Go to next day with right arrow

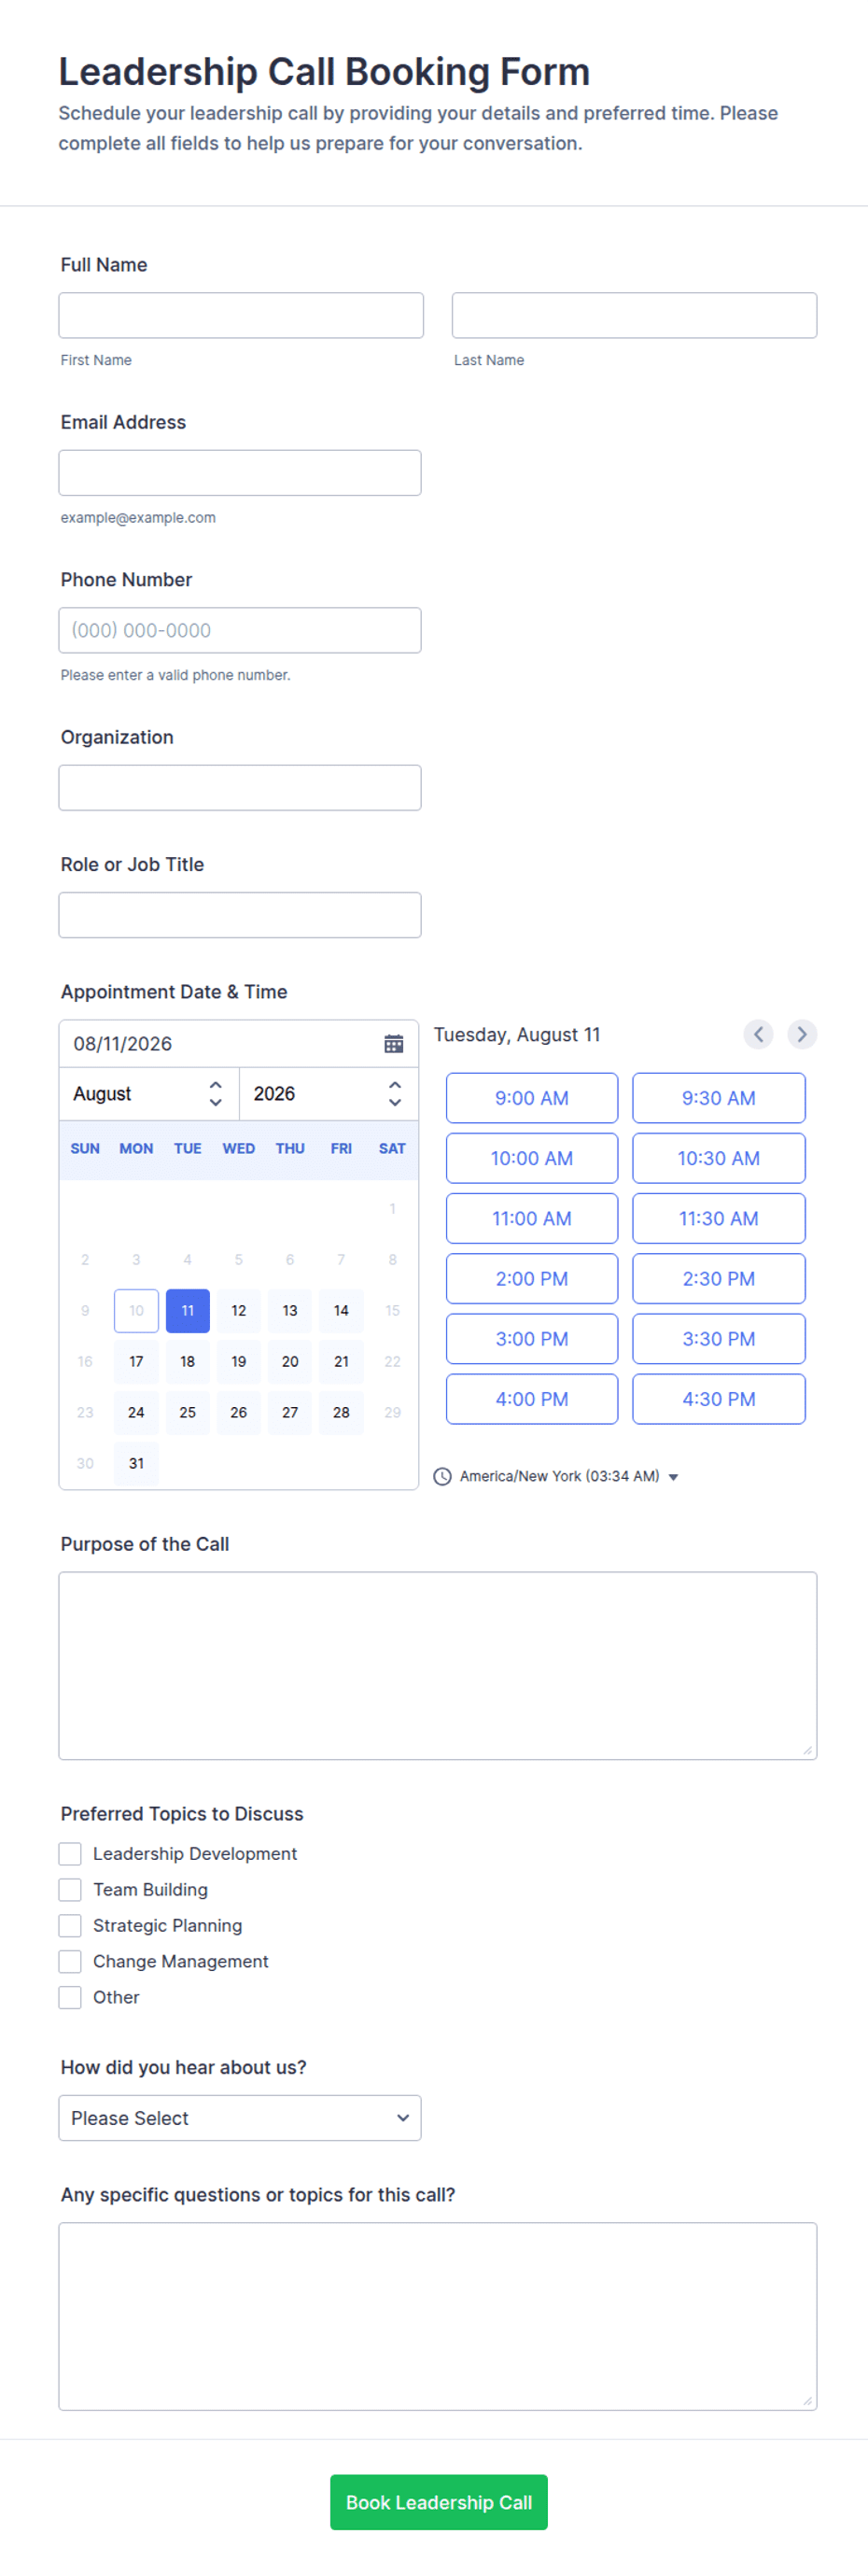pyautogui.click(x=802, y=1034)
